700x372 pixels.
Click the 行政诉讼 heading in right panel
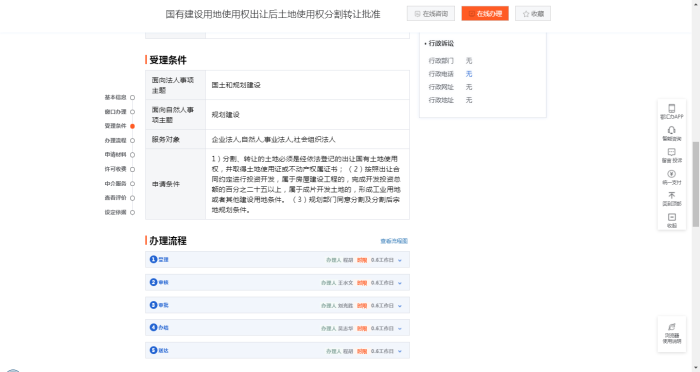[x=441, y=43]
